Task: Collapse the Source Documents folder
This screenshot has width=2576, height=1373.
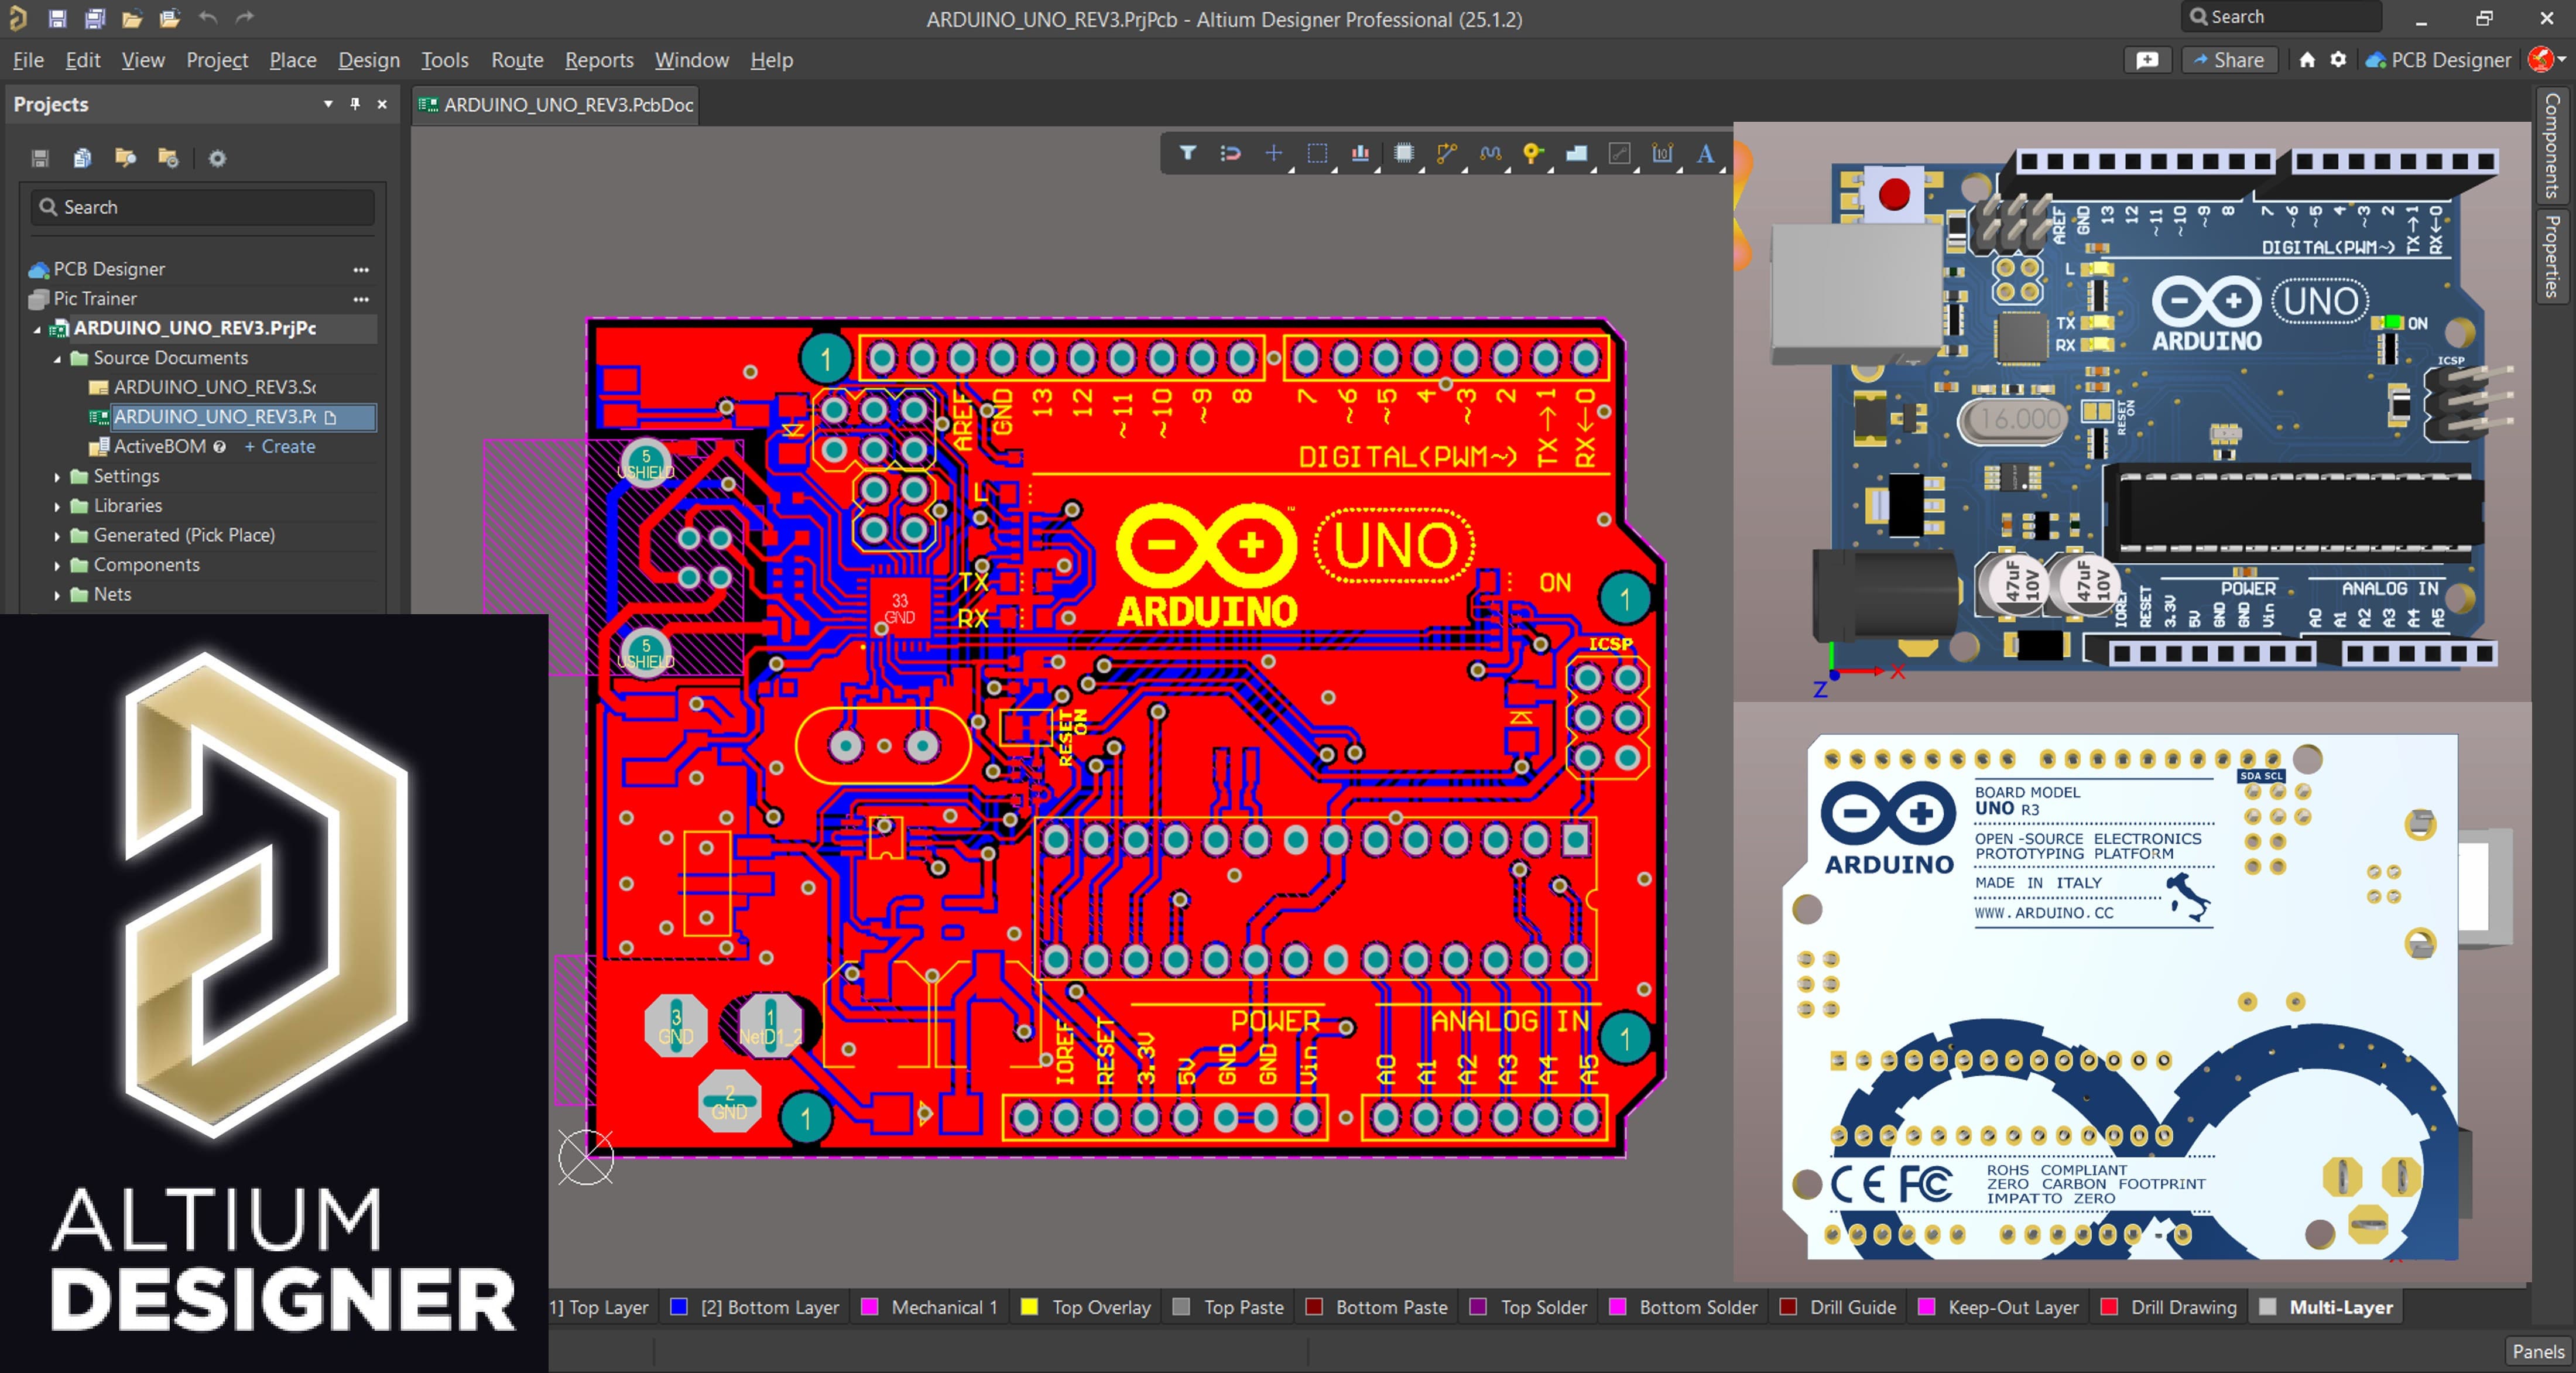Action: (57, 358)
